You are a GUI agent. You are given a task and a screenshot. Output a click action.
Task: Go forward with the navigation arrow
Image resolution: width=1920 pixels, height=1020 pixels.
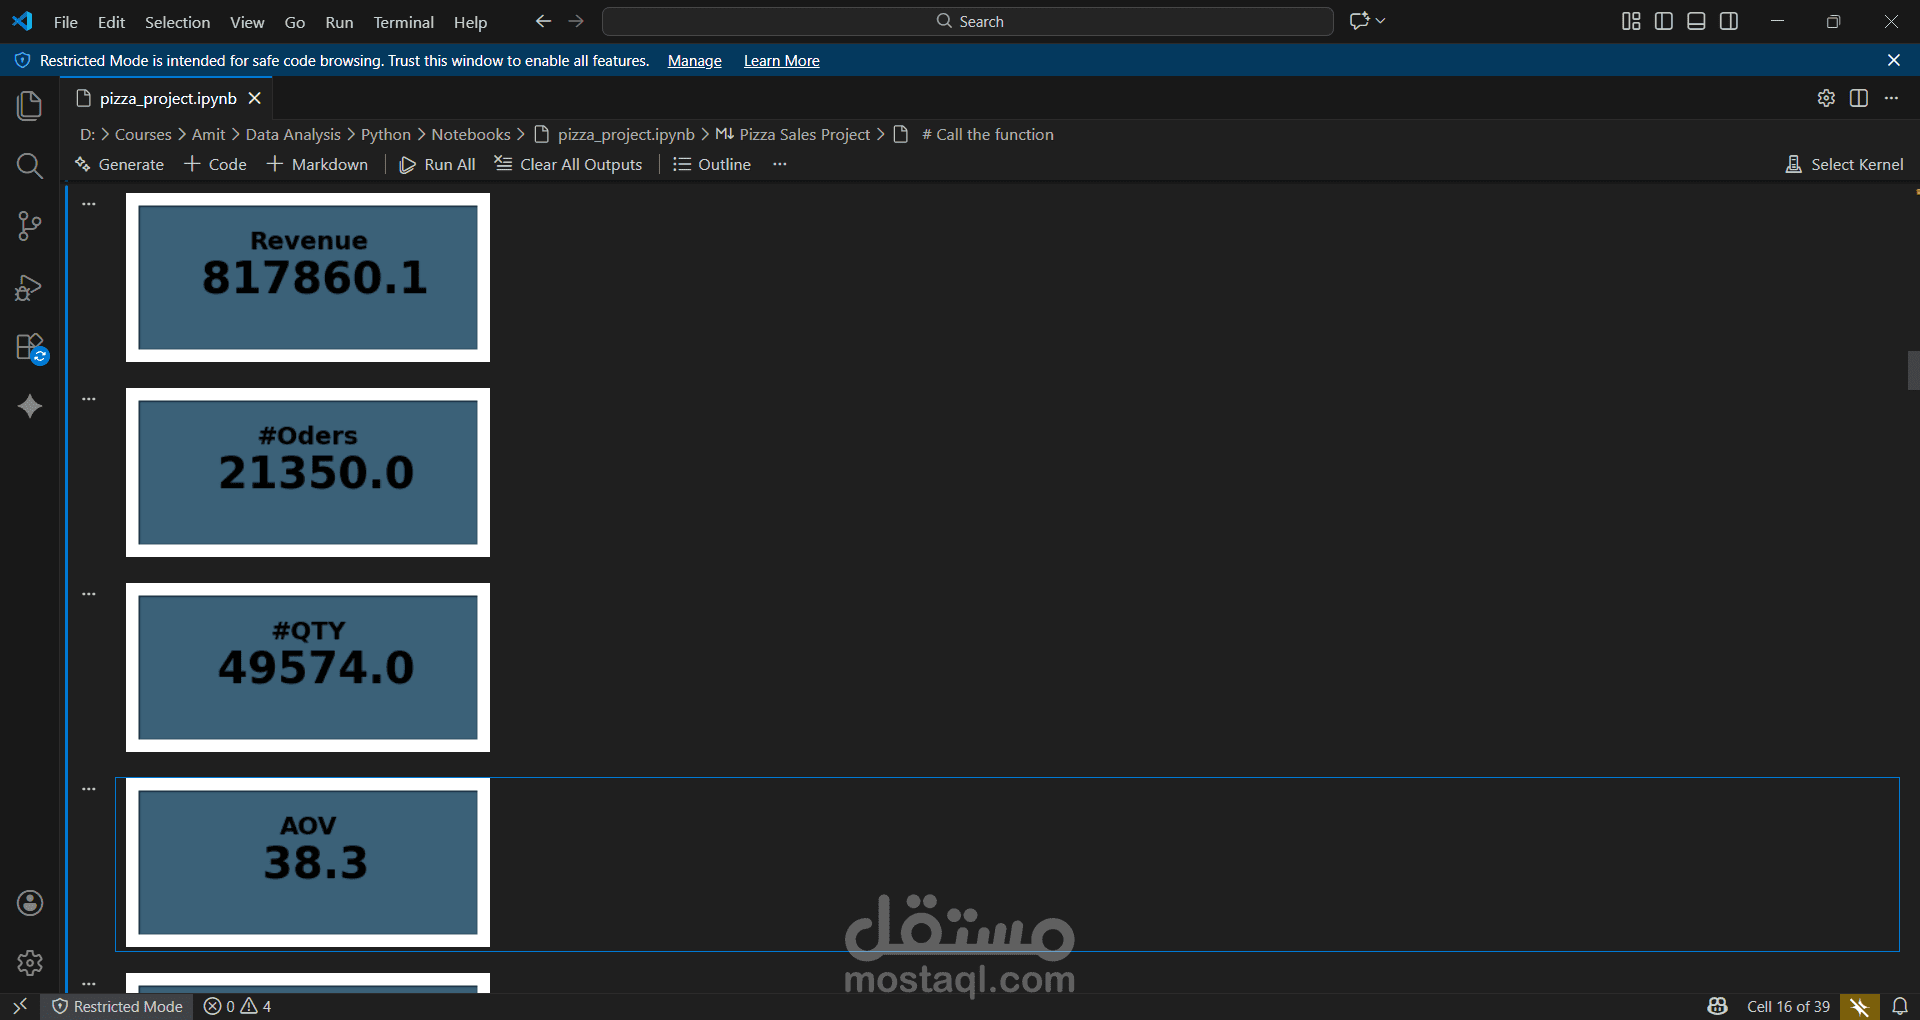tap(576, 21)
